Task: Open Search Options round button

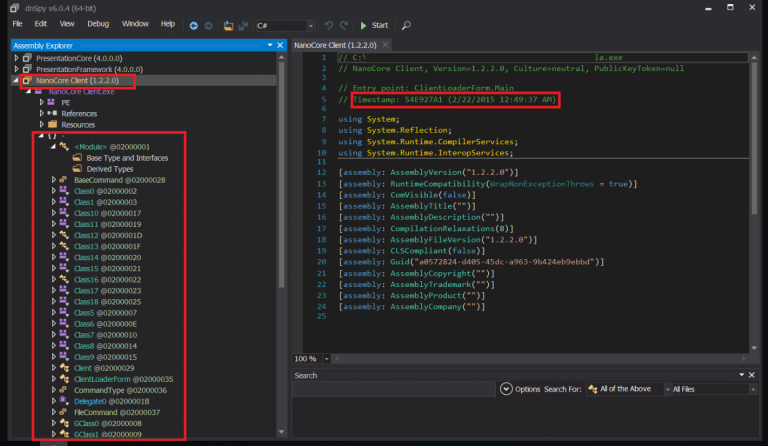Action: [506, 389]
